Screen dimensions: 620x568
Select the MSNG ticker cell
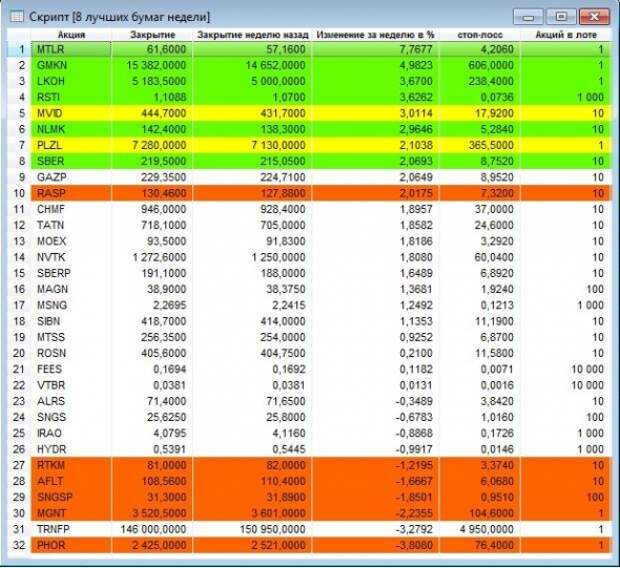pos(71,305)
